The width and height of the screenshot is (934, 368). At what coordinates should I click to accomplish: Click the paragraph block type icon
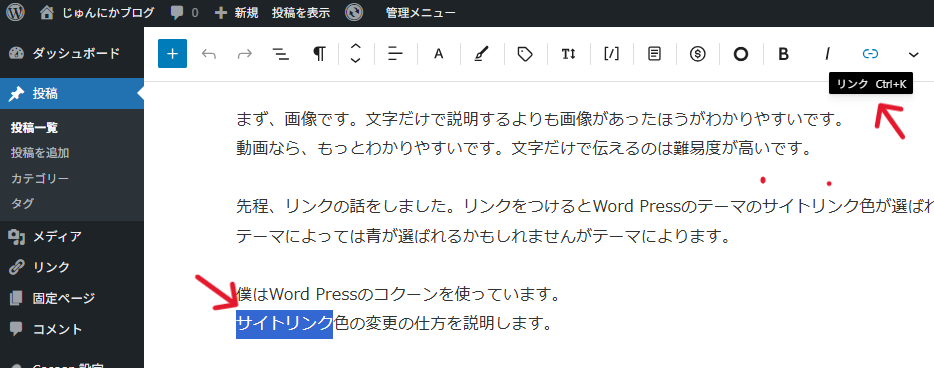coord(319,54)
